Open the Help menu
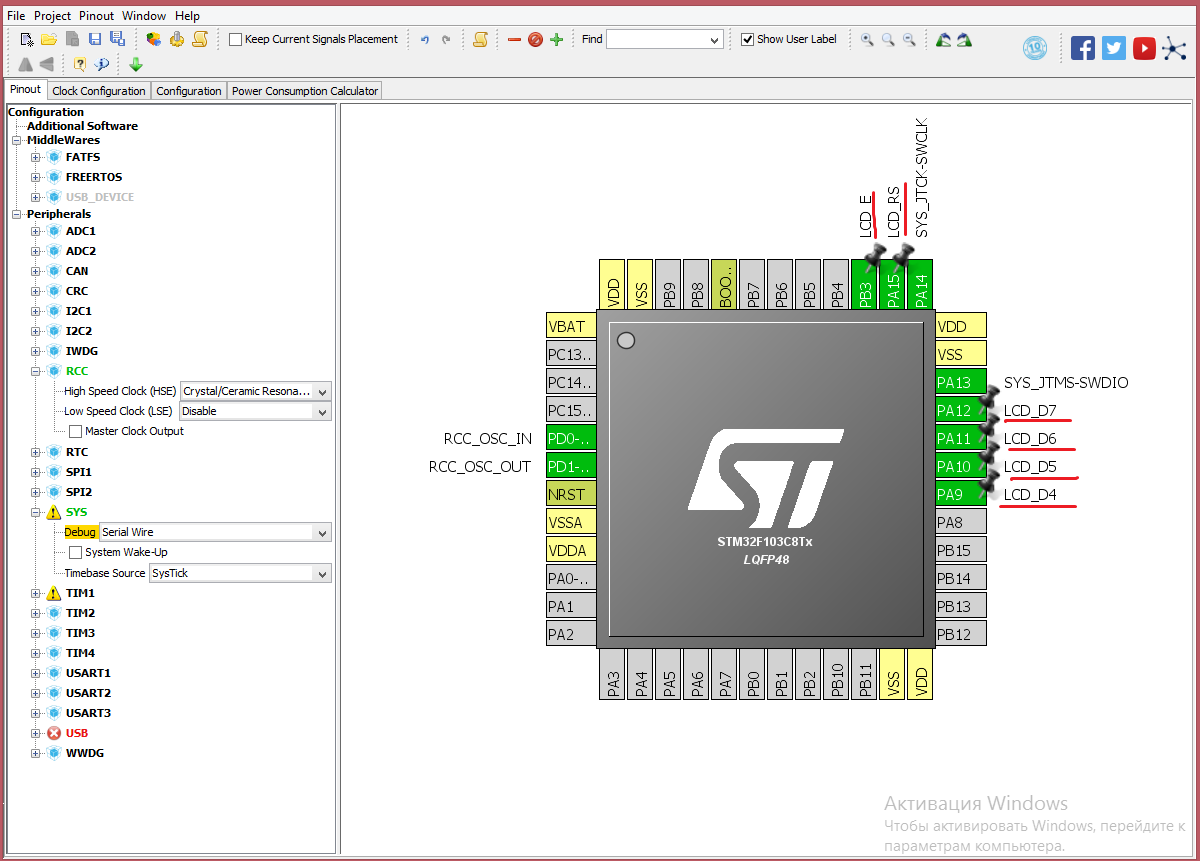 [x=187, y=16]
